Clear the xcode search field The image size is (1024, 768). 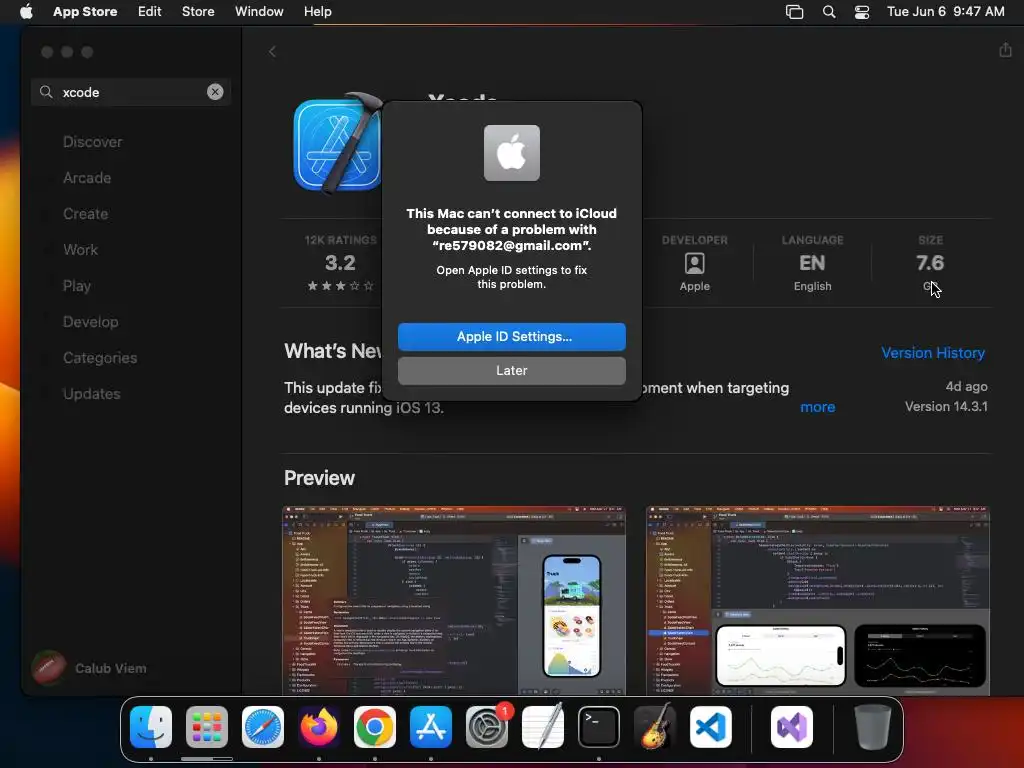(x=215, y=92)
